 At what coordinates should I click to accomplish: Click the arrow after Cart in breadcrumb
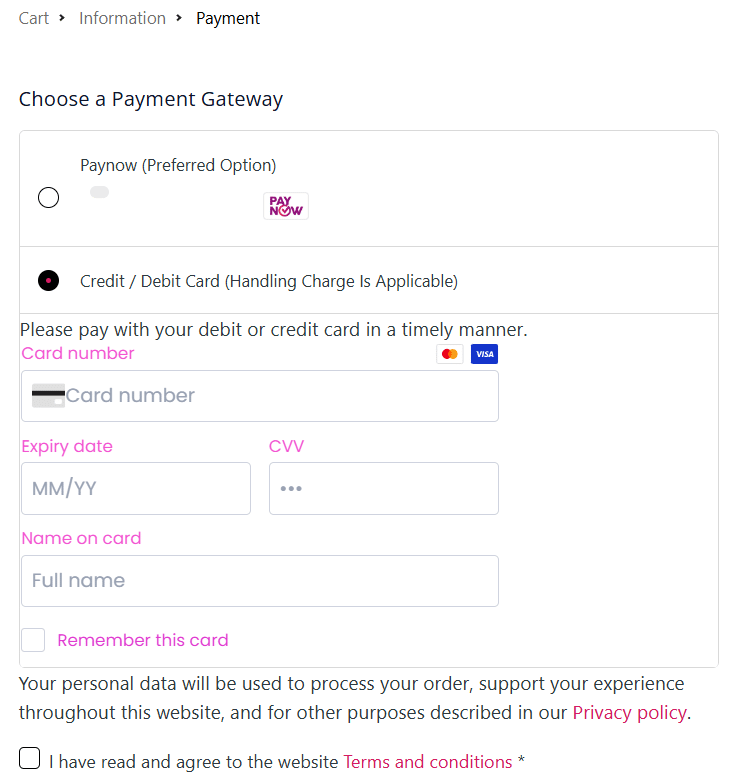click(62, 18)
